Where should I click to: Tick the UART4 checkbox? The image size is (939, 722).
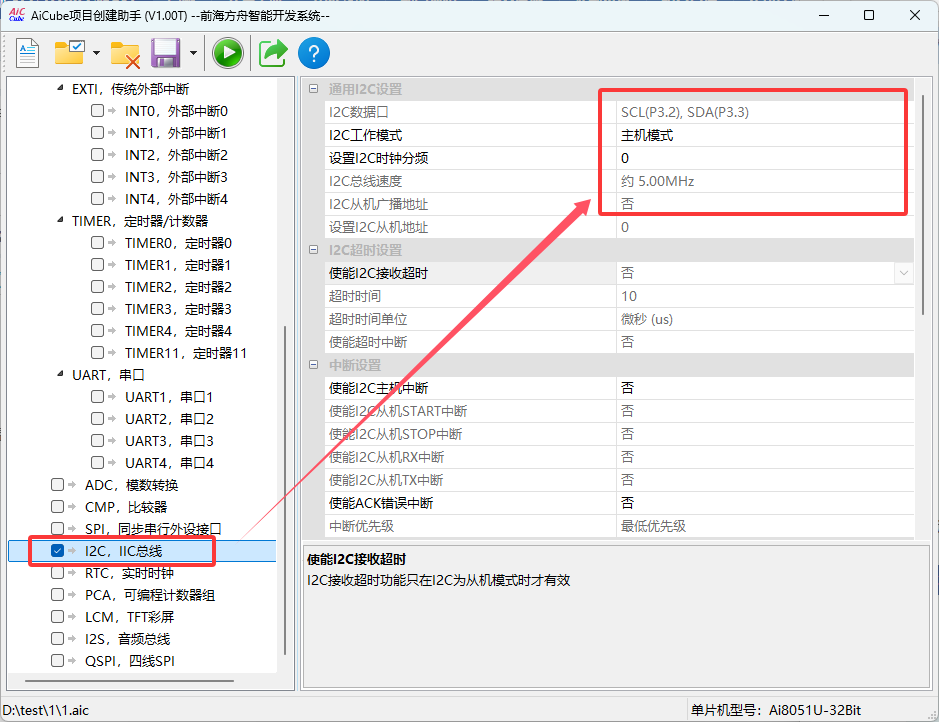coord(97,463)
